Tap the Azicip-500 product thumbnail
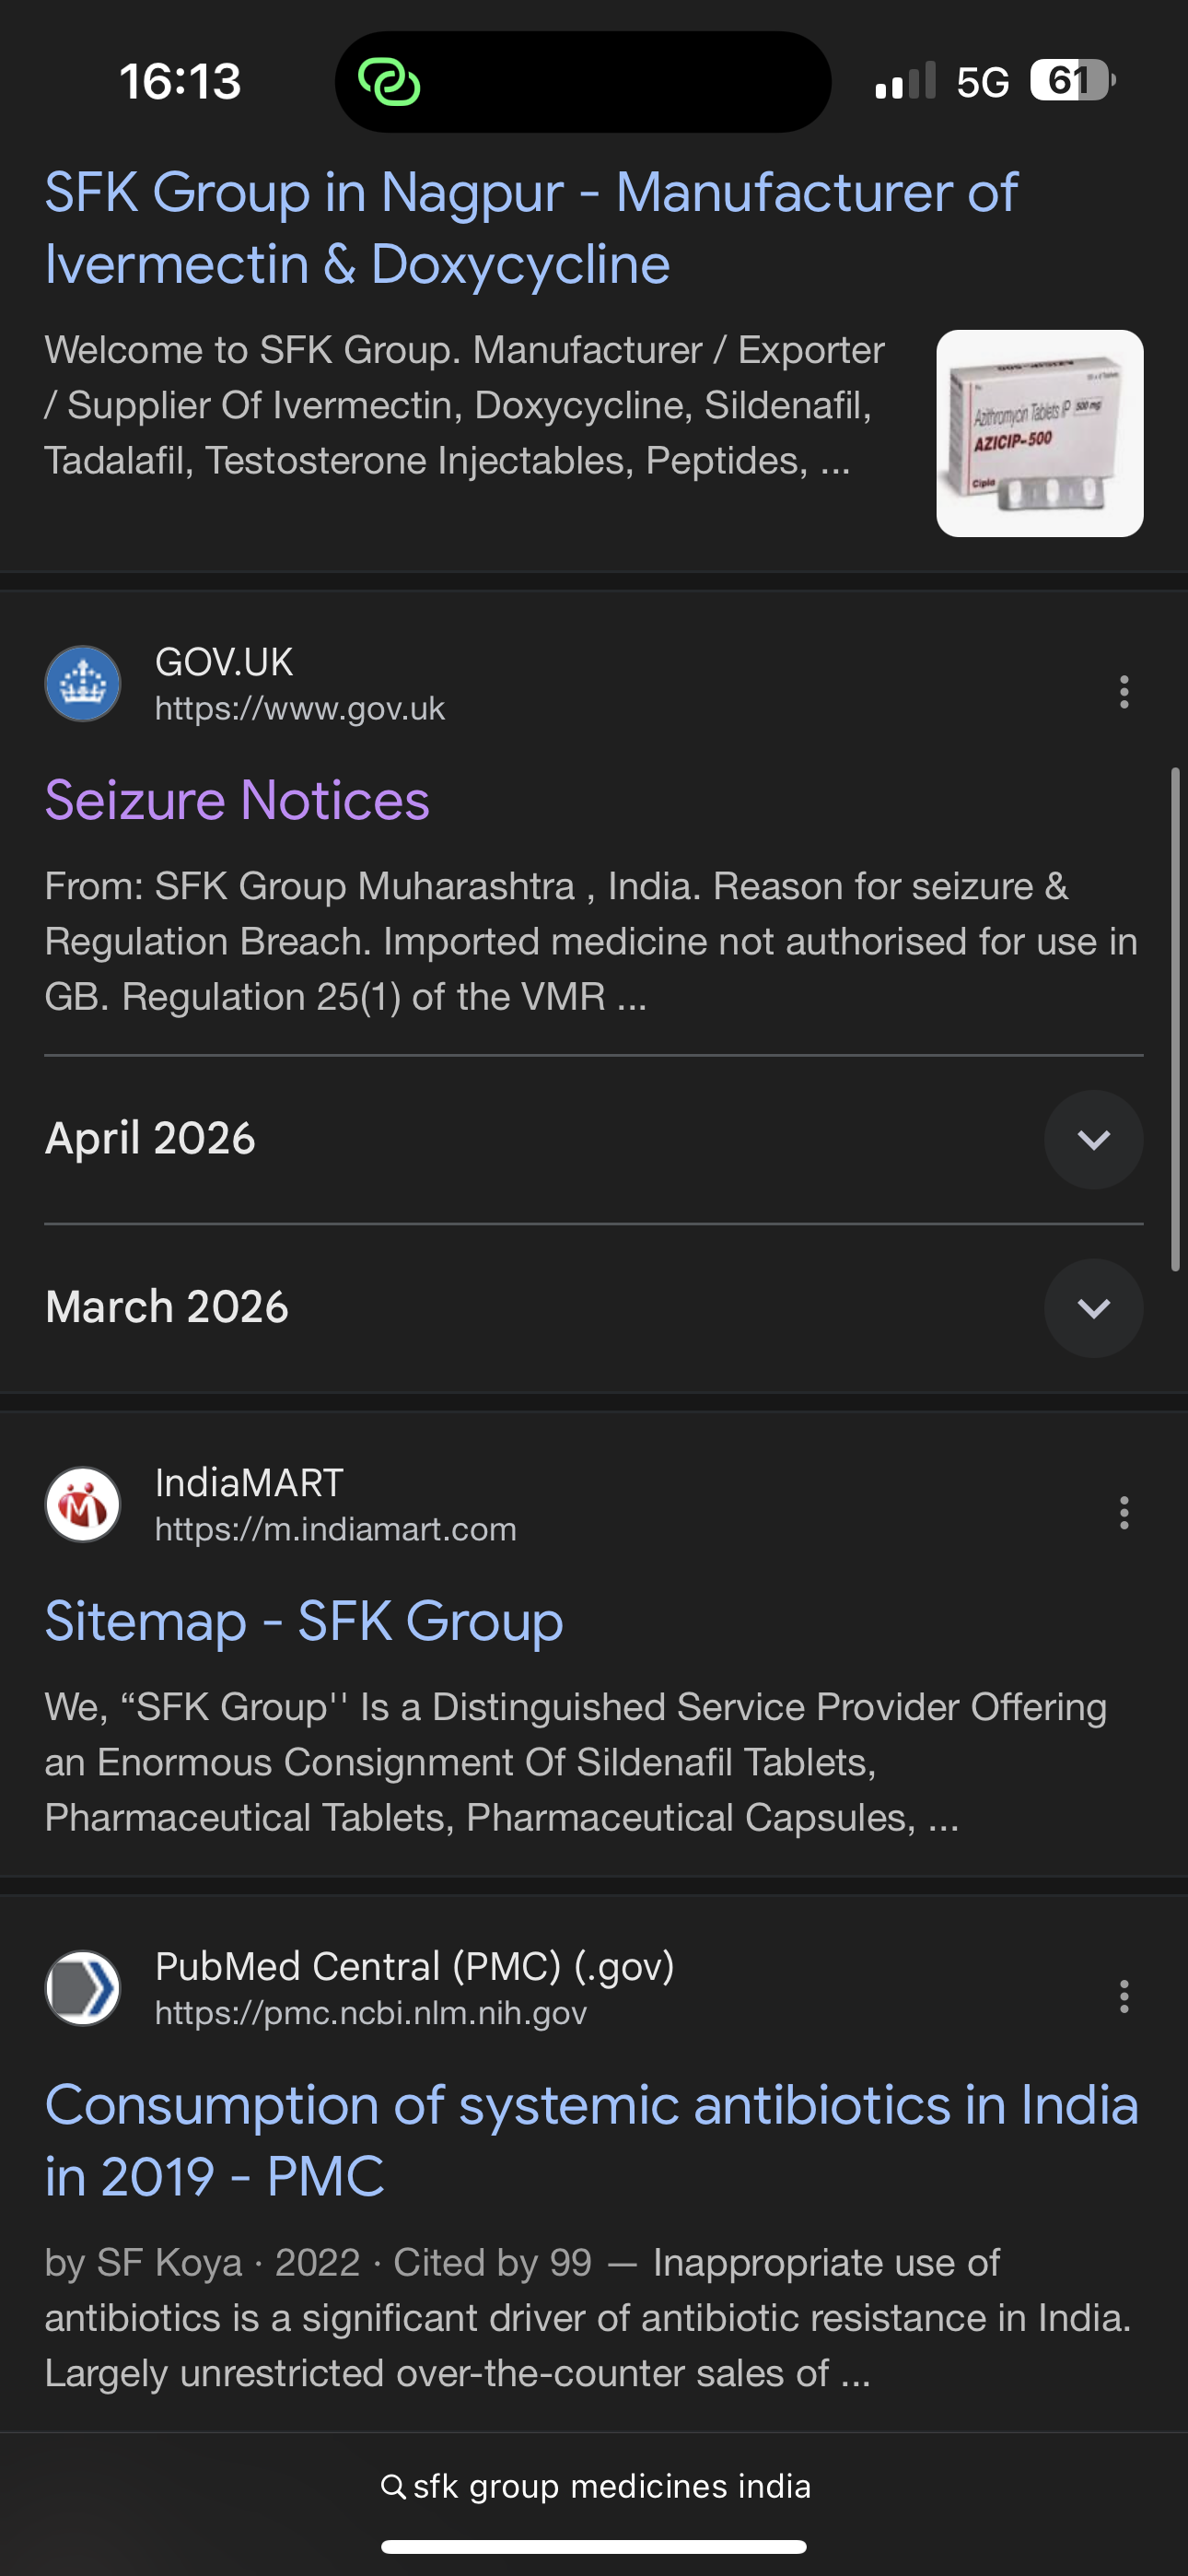1188x2576 pixels. pyautogui.click(x=1039, y=433)
